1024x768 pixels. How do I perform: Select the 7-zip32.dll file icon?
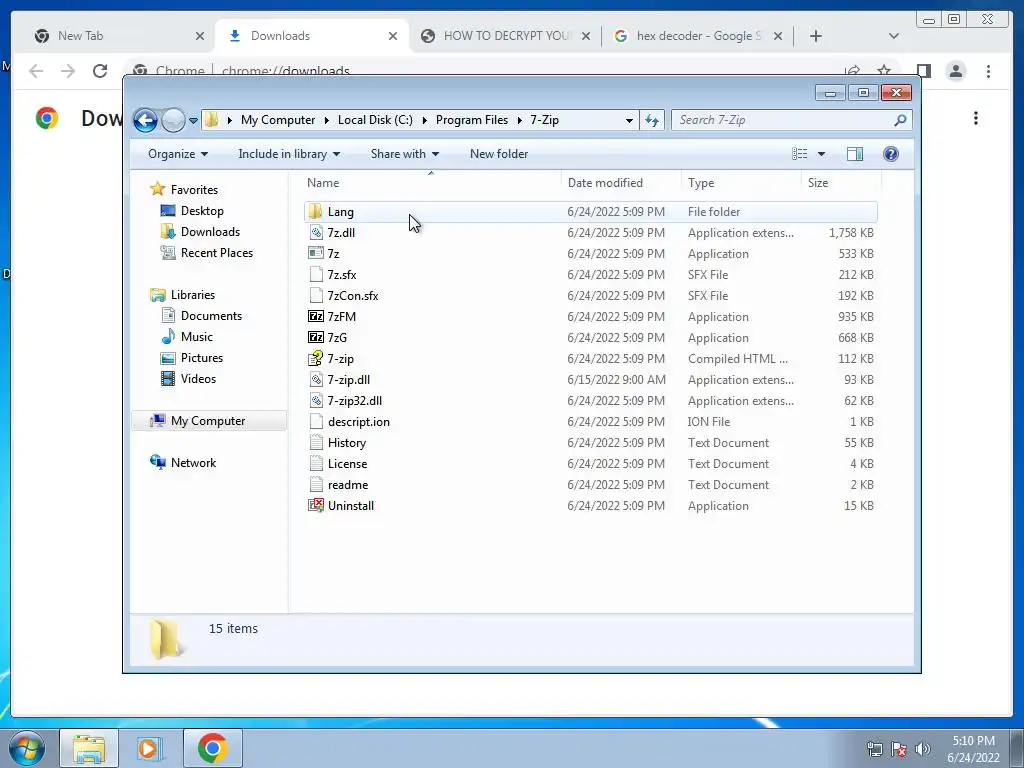[x=316, y=400]
